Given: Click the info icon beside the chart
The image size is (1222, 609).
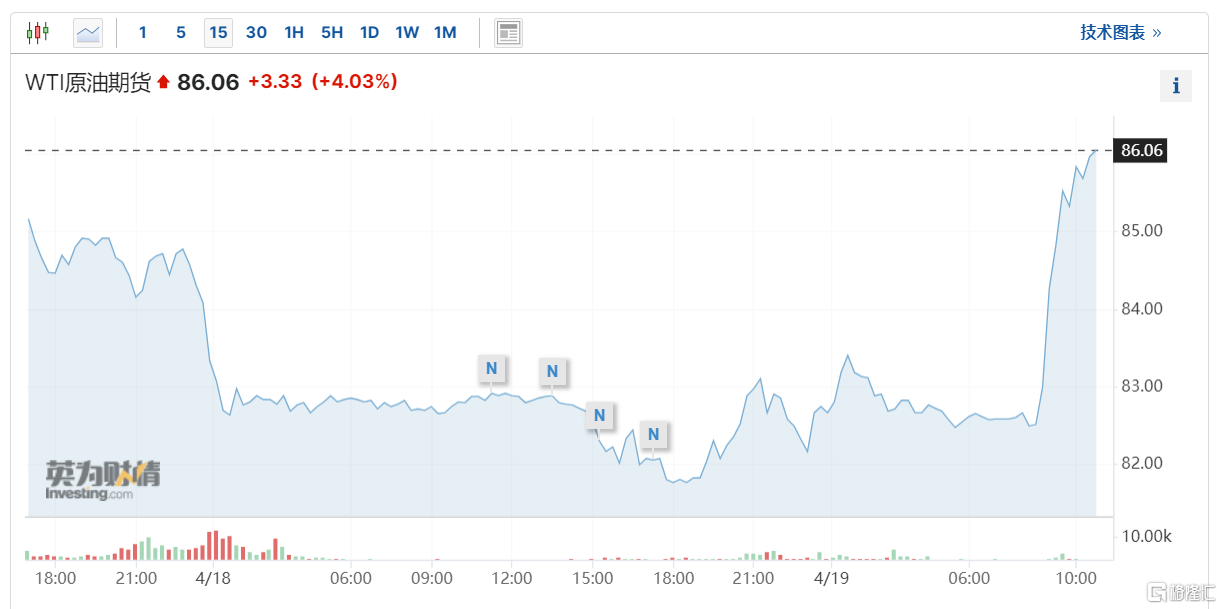Looking at the screenshot, I should coord(1175,86).
